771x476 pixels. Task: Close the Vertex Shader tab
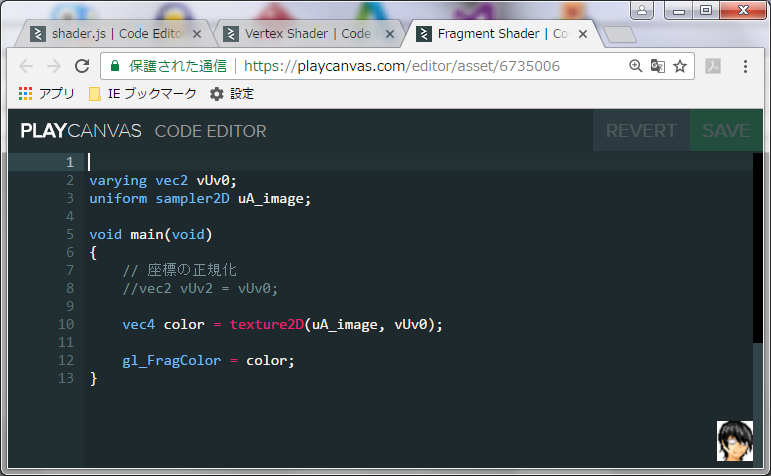[x=389, y=34]
